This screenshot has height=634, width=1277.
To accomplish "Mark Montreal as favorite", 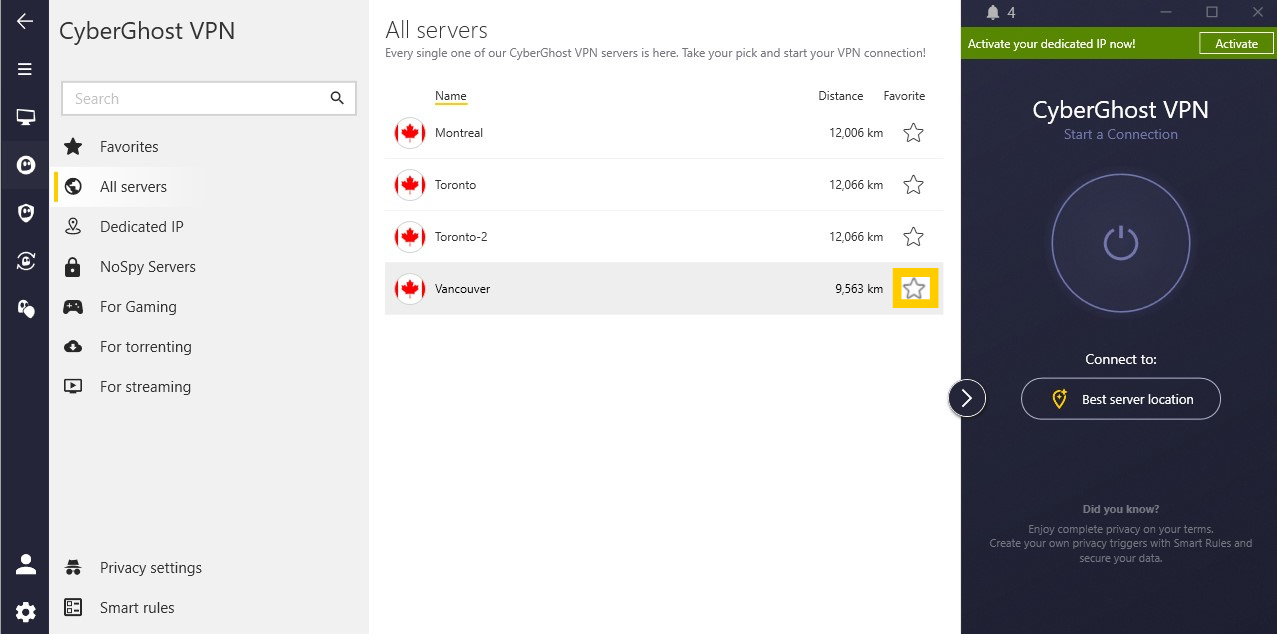I will click(x=913, y=133).
